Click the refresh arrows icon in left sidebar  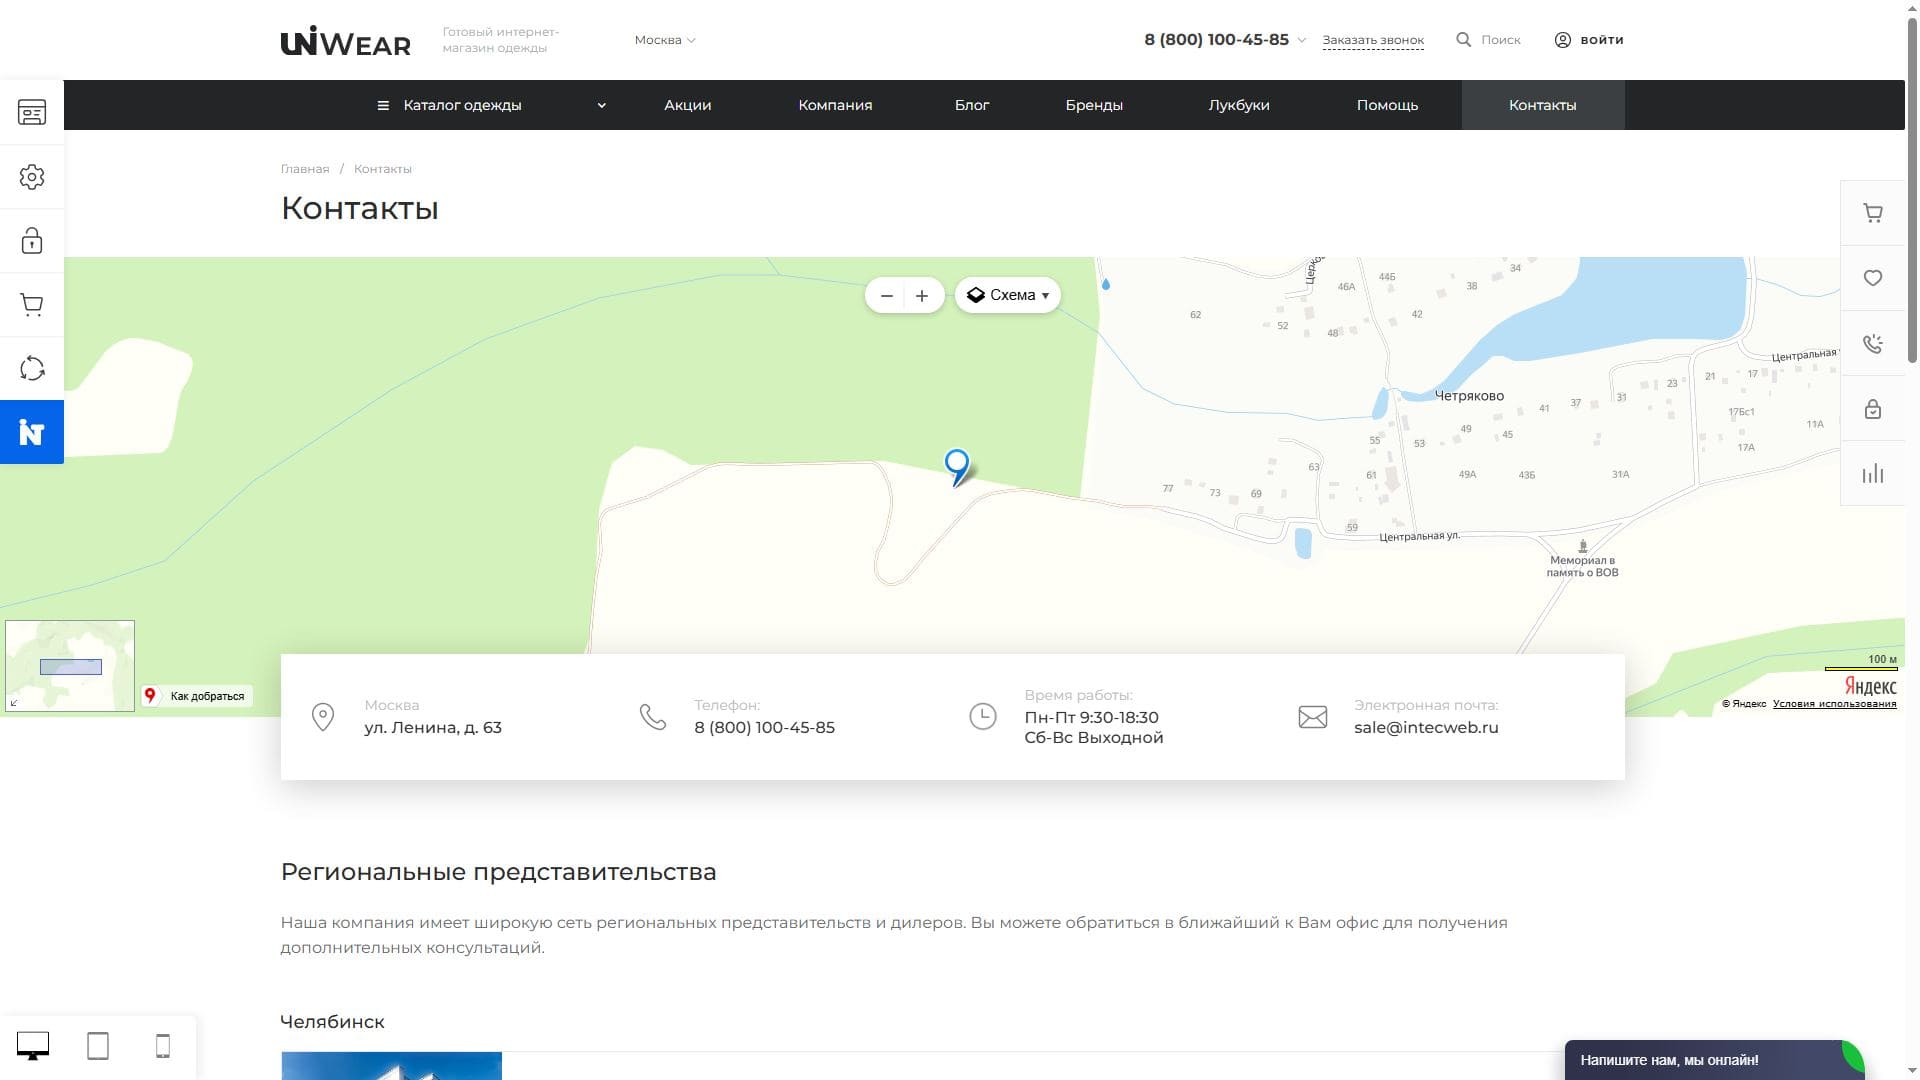pyautogui.click(x=32, y=368)
